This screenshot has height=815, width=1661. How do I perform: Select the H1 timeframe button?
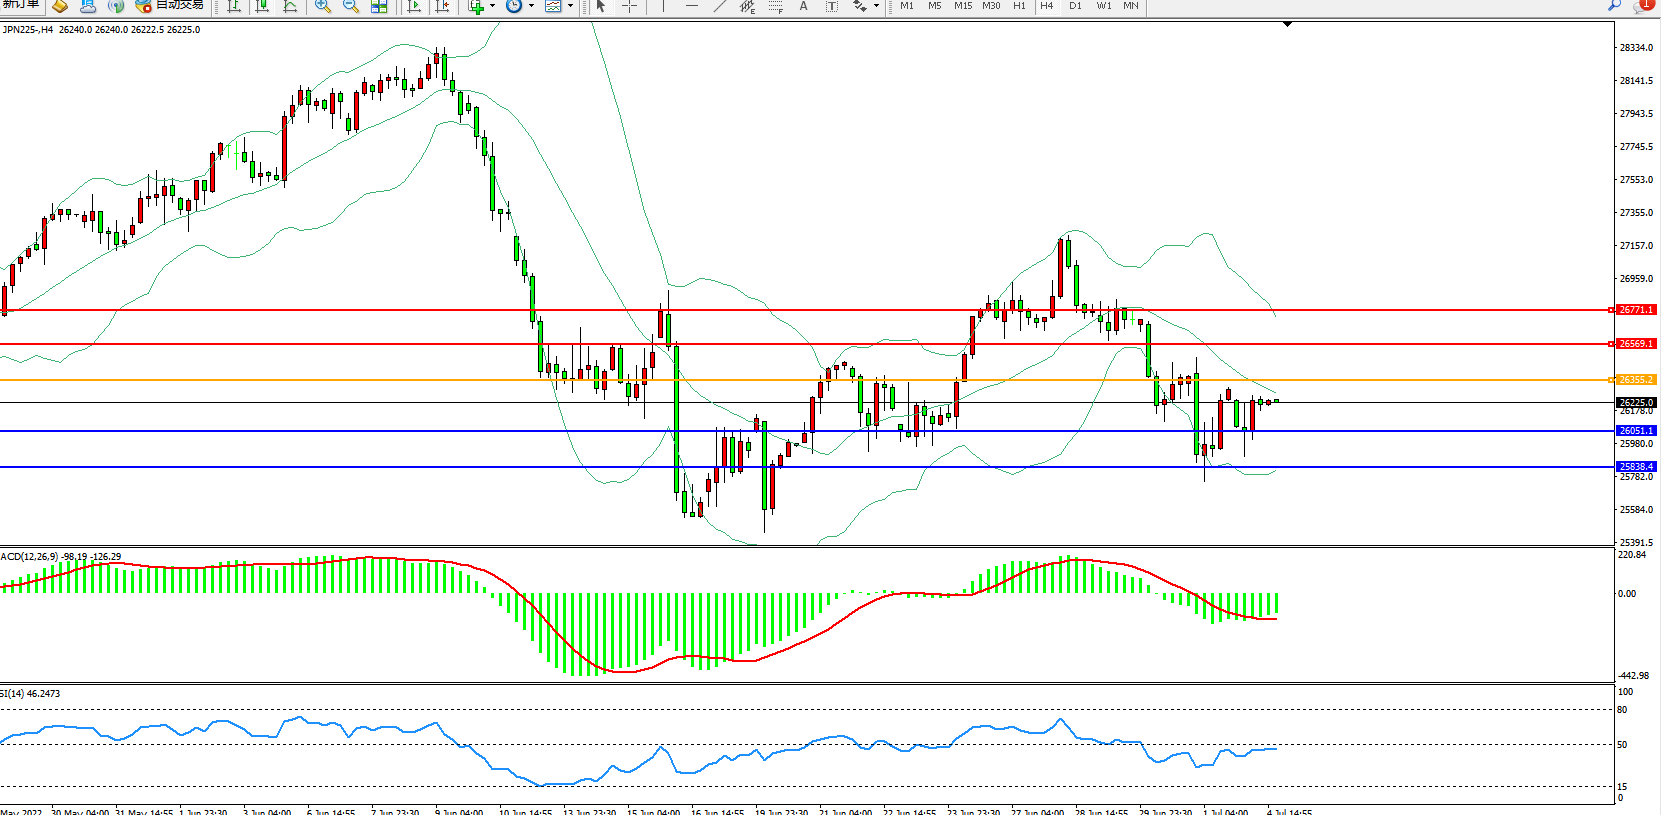click(1019, 6)
